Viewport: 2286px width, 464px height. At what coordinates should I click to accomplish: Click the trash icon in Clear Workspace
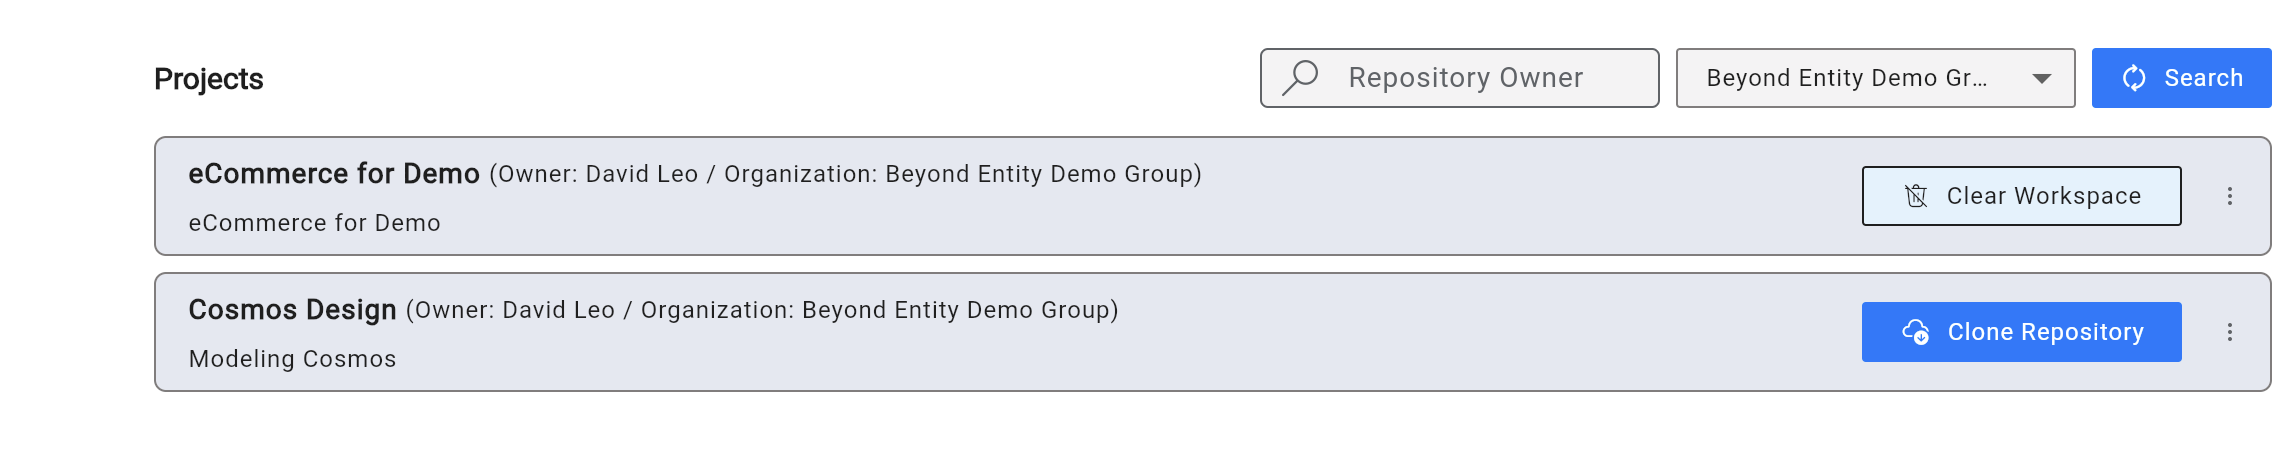(x=1915, y=196)
